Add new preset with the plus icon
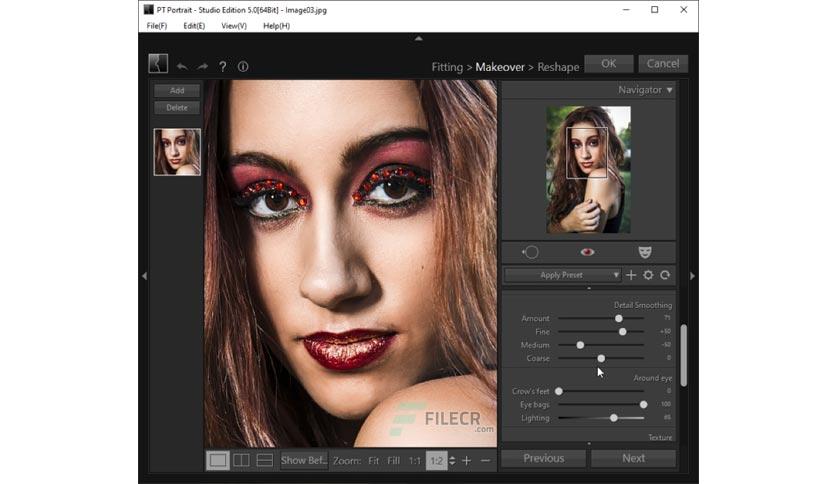Viewport: 836px width, 484px height. (631, 275)
